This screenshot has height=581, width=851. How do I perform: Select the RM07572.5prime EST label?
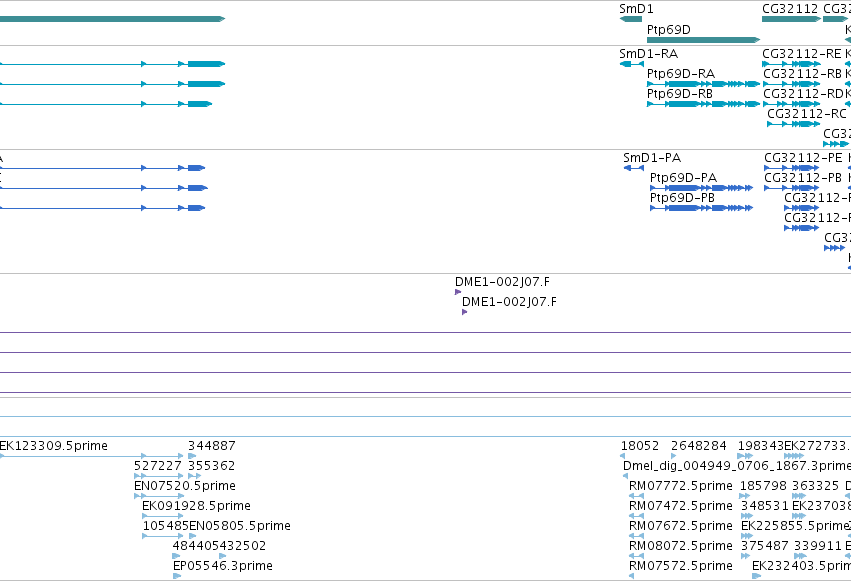point(681,566)
